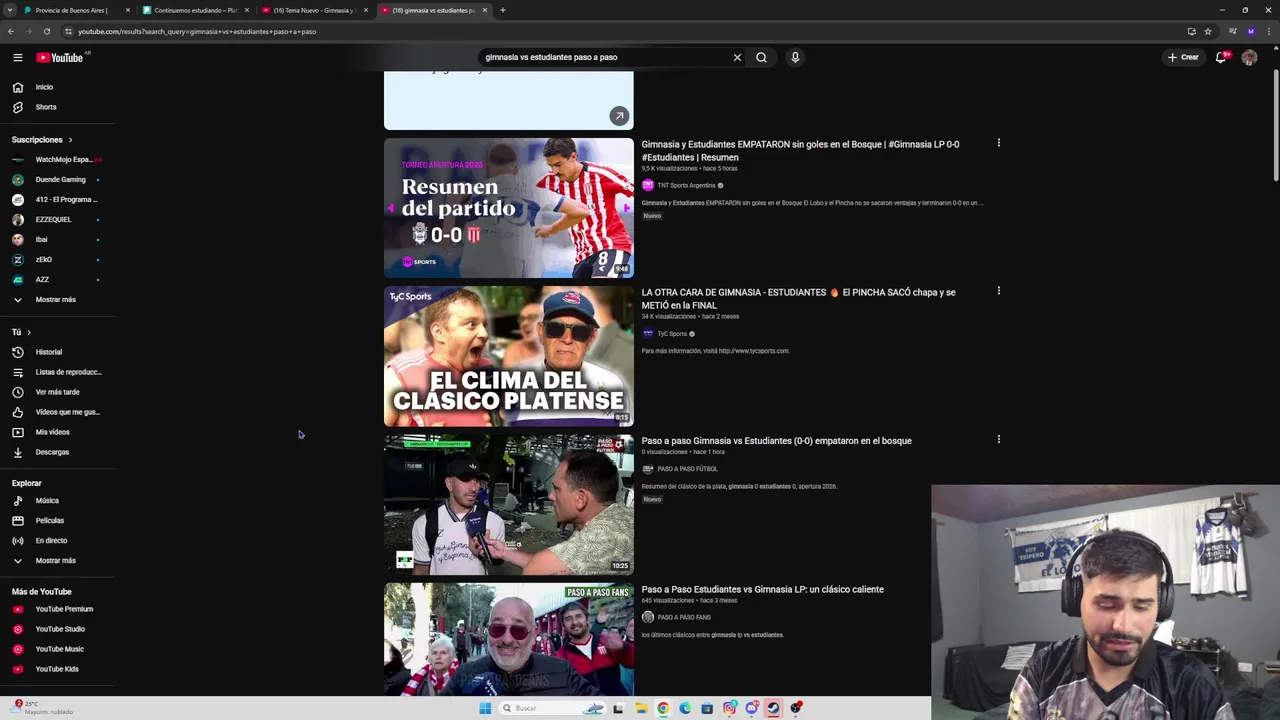The height and width of the screenshot is (720, 1280).
Task: Open TNT Sports Argentina channel link
Action: click(x=686, y=185)
